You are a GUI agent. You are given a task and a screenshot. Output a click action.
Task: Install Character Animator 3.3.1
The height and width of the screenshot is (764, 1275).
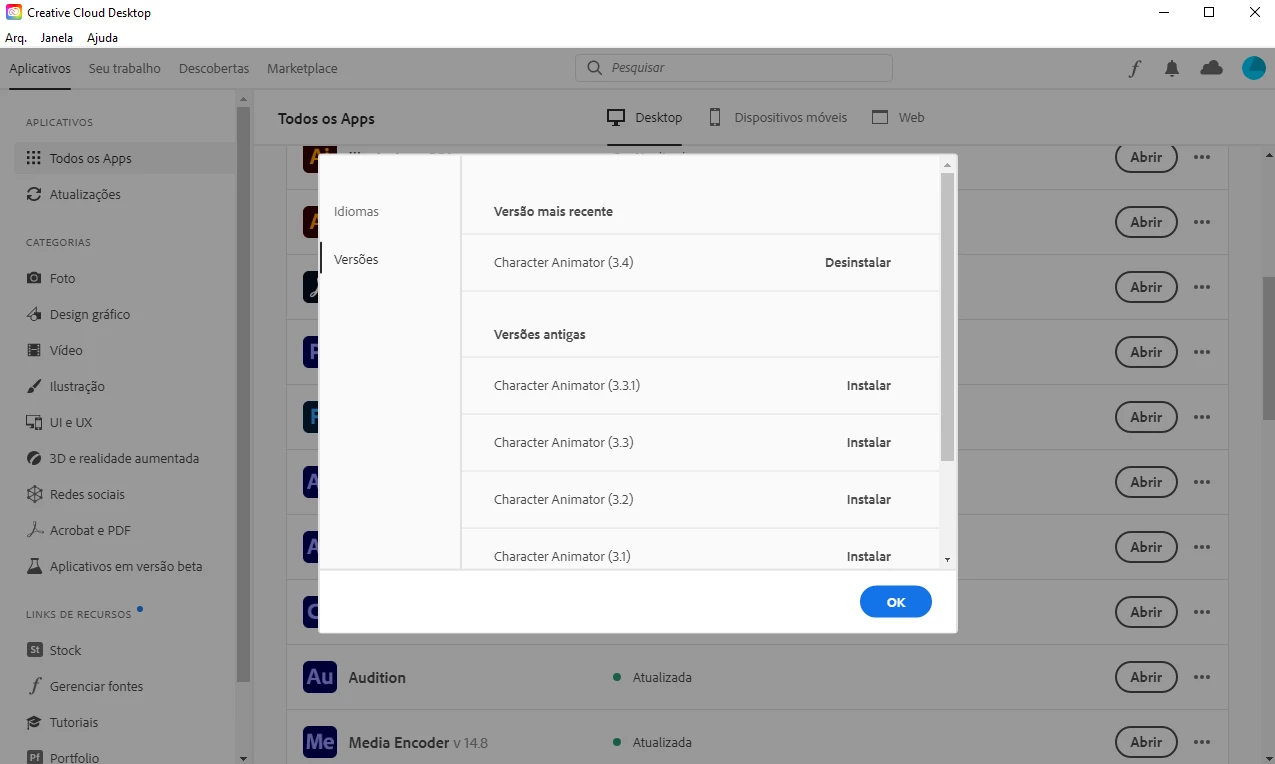pos(869,386)
